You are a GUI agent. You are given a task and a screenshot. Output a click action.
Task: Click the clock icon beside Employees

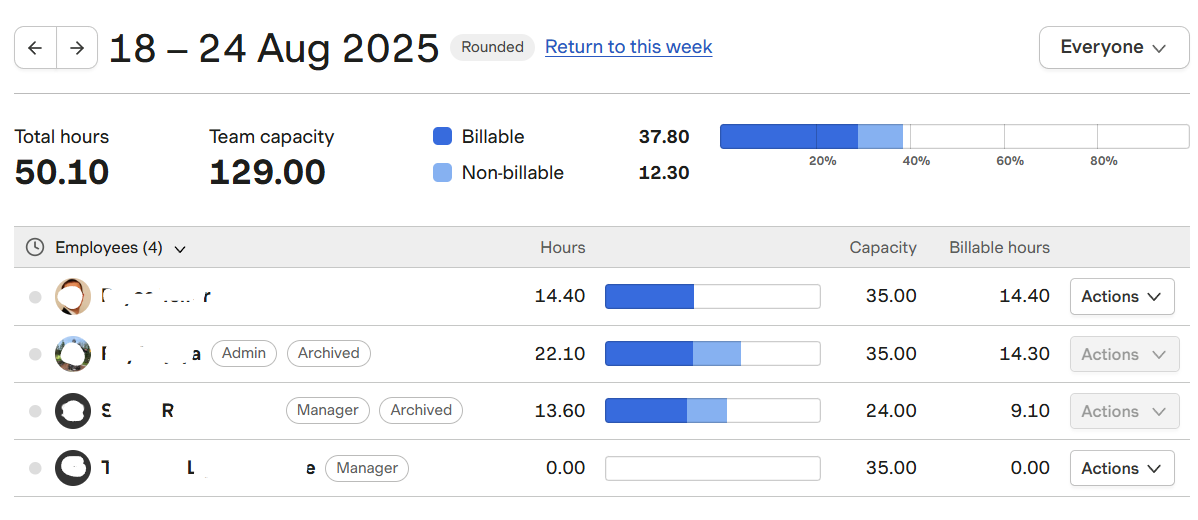(x=35, y=247)
